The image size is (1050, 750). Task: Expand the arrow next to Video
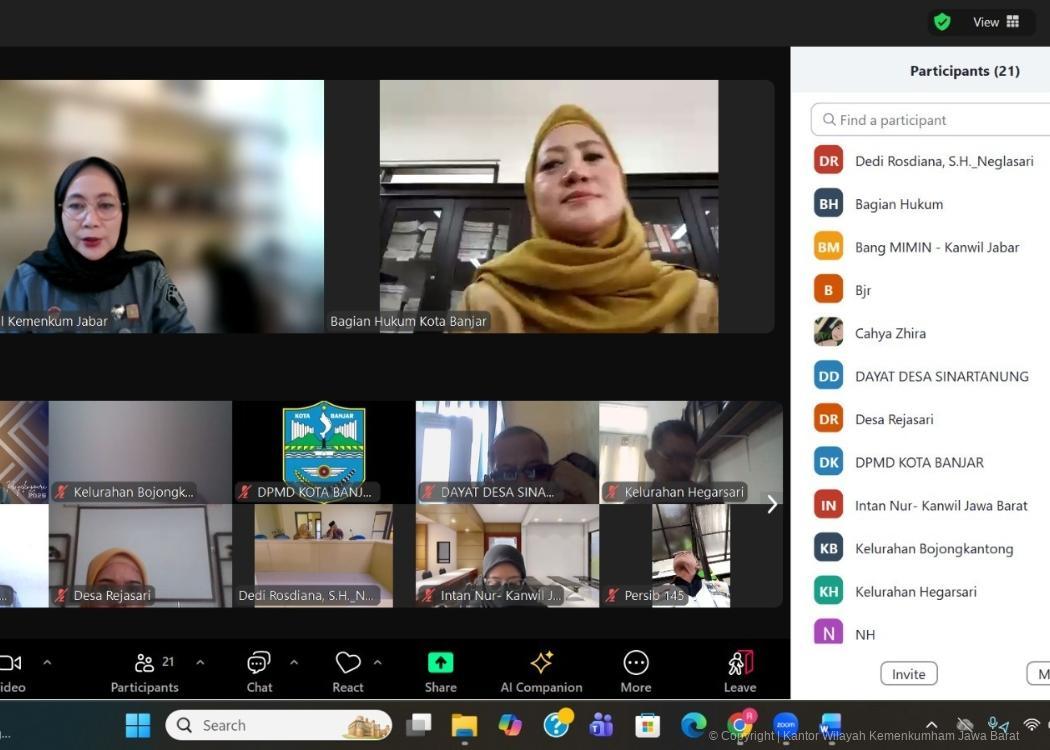click(x=47, y=662)
